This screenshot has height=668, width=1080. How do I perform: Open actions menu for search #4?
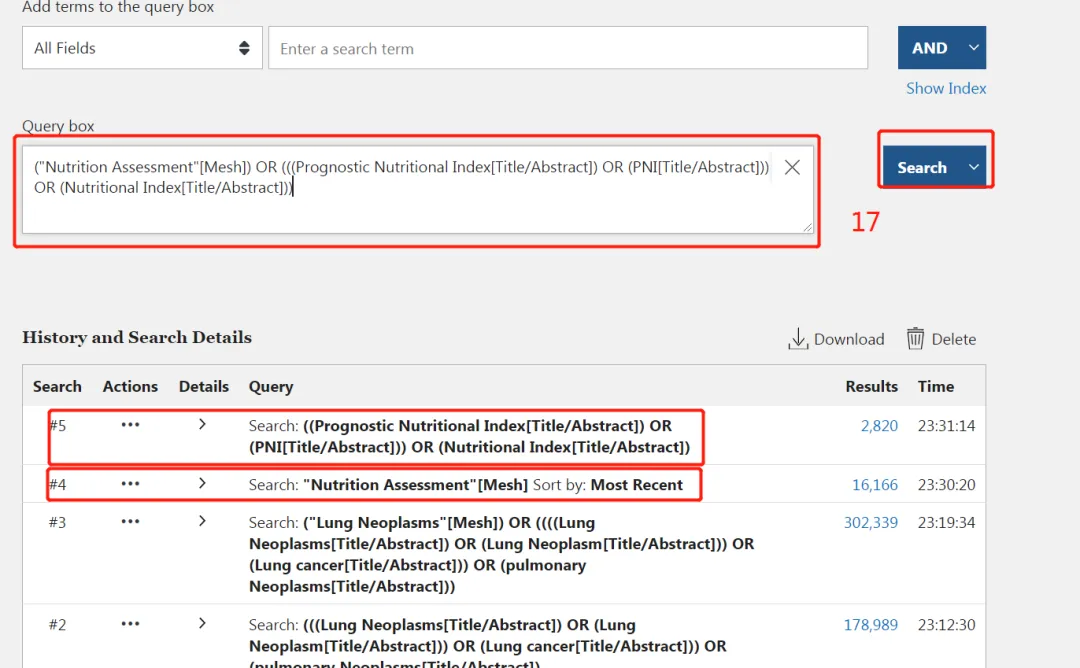(130, 484)
